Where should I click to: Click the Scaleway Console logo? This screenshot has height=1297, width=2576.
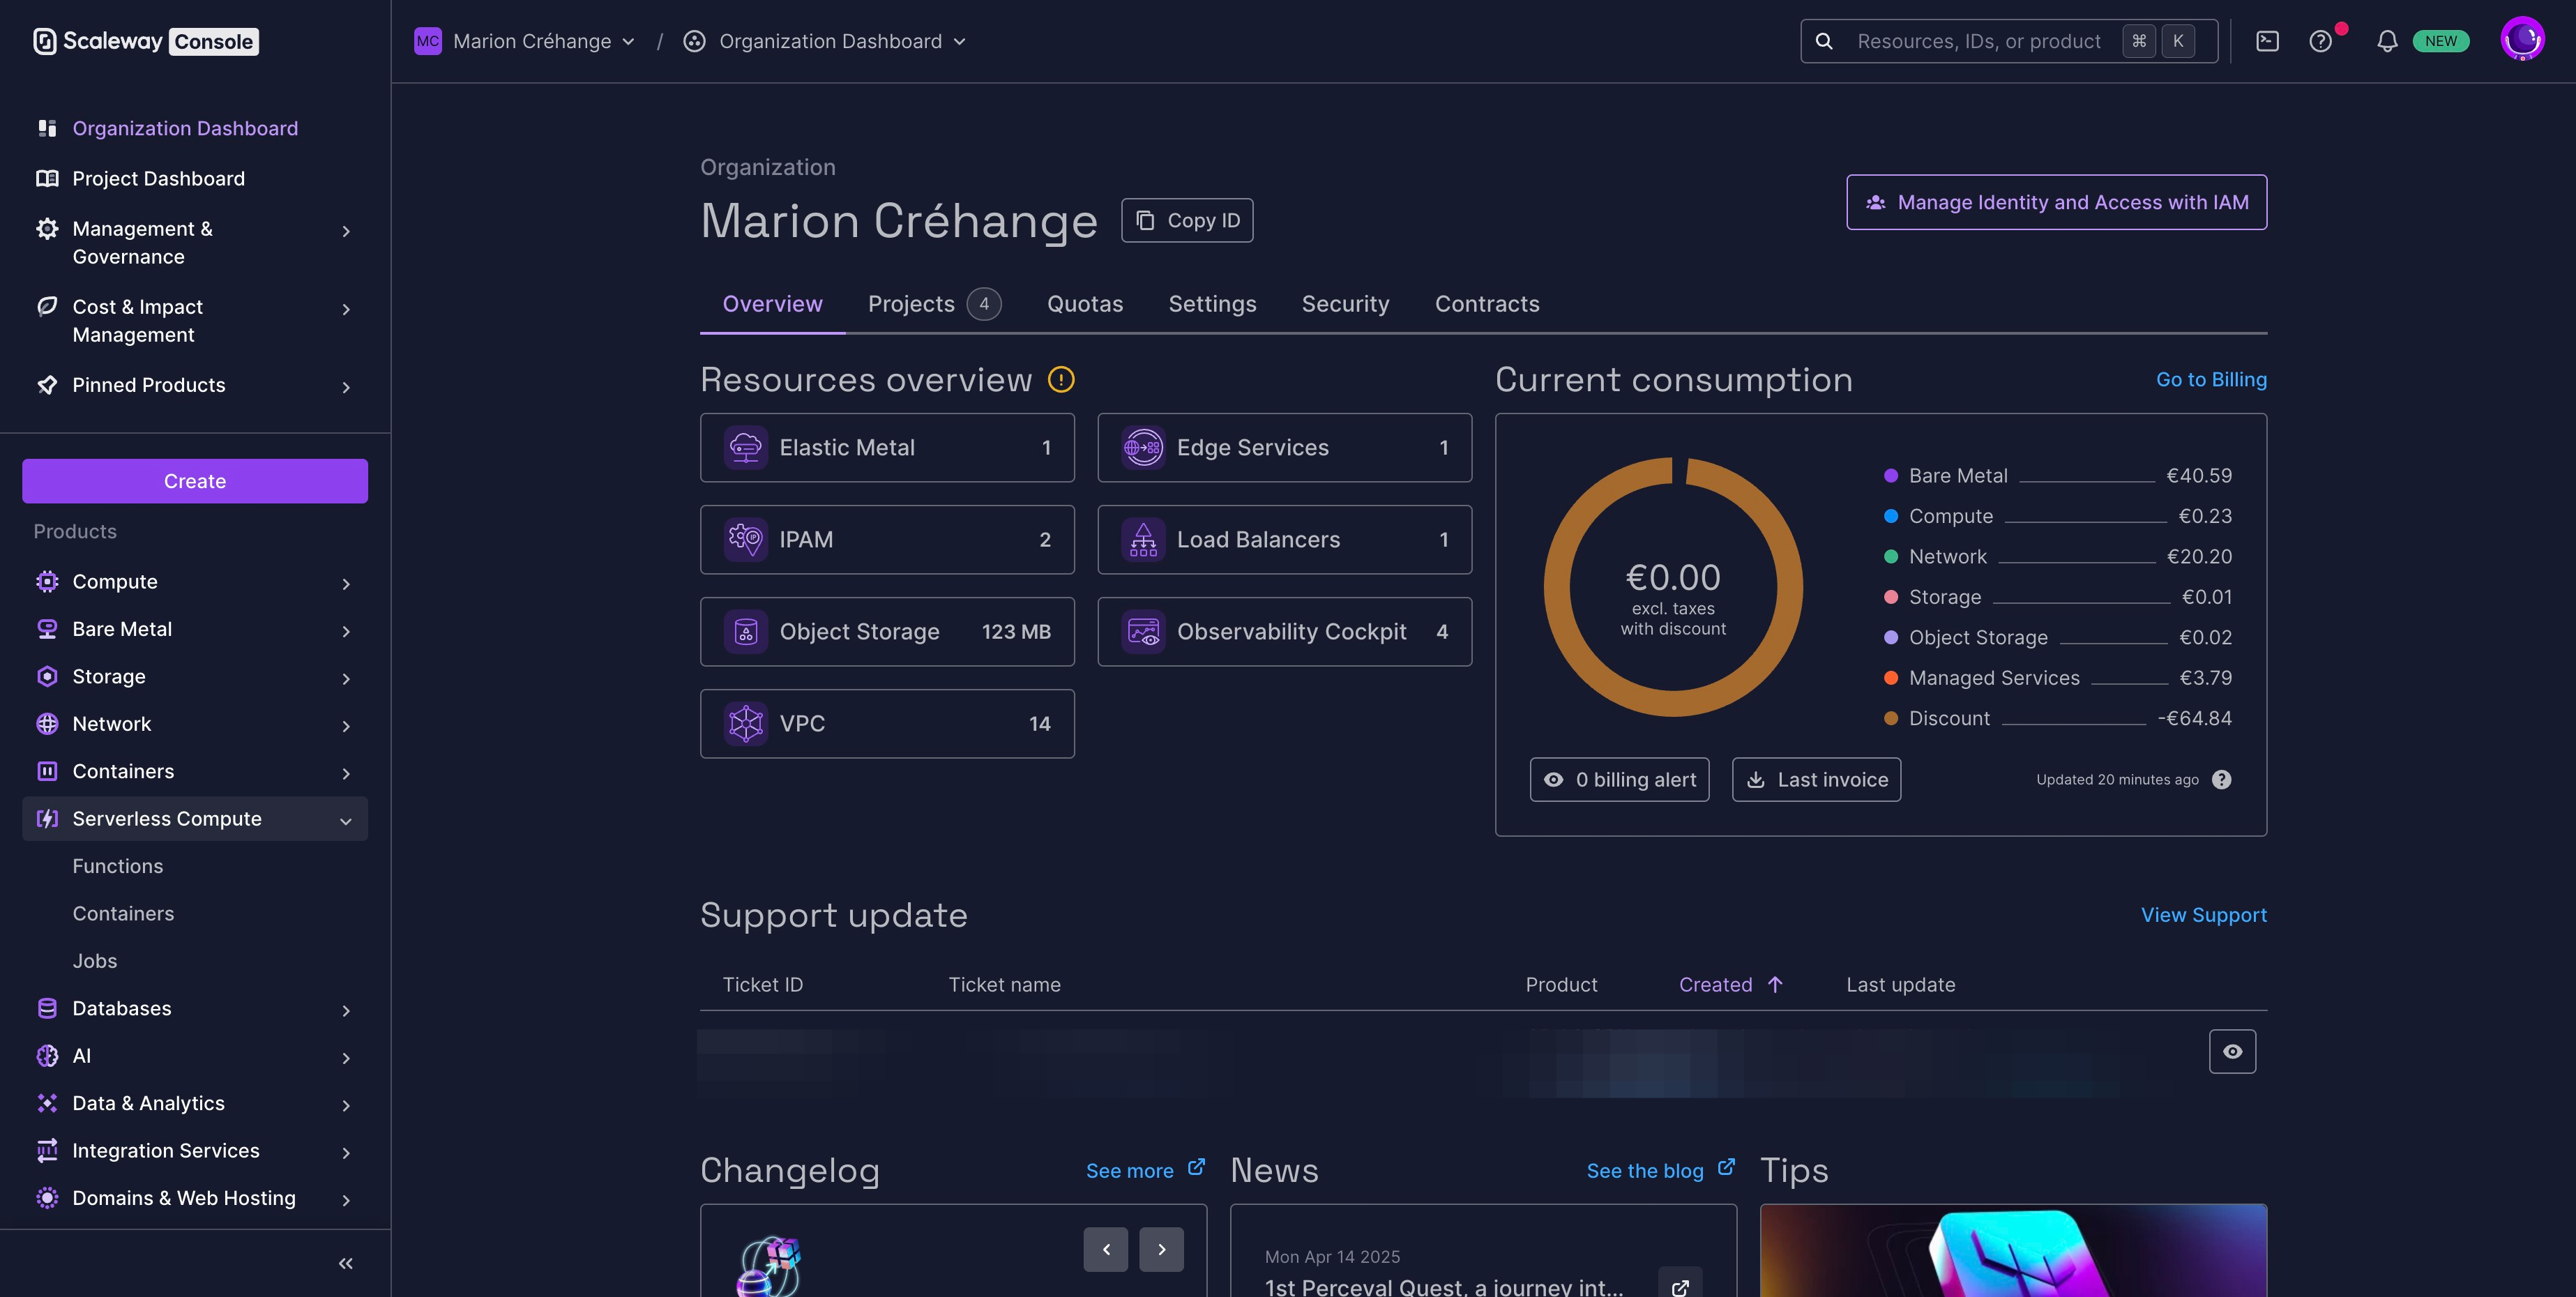point(146,41)
